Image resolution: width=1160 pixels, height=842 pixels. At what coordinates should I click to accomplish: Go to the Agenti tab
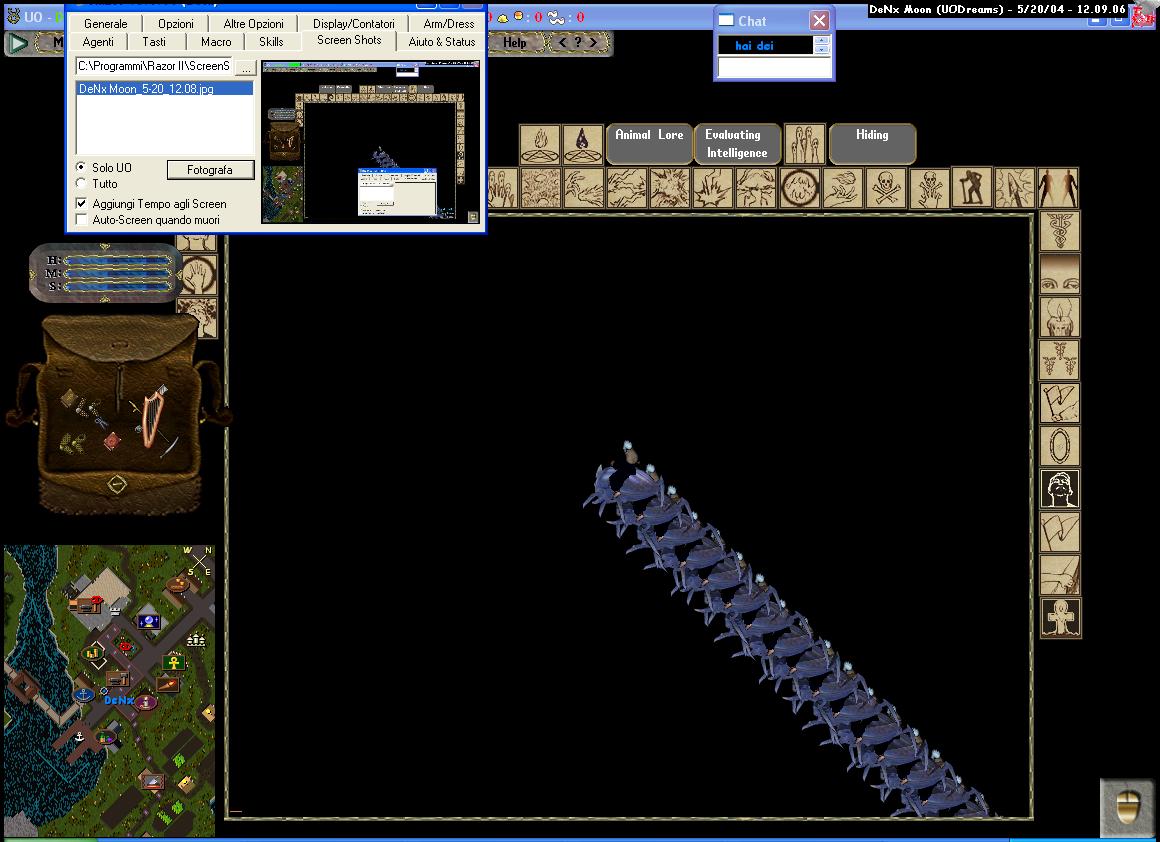pos(98,41)
